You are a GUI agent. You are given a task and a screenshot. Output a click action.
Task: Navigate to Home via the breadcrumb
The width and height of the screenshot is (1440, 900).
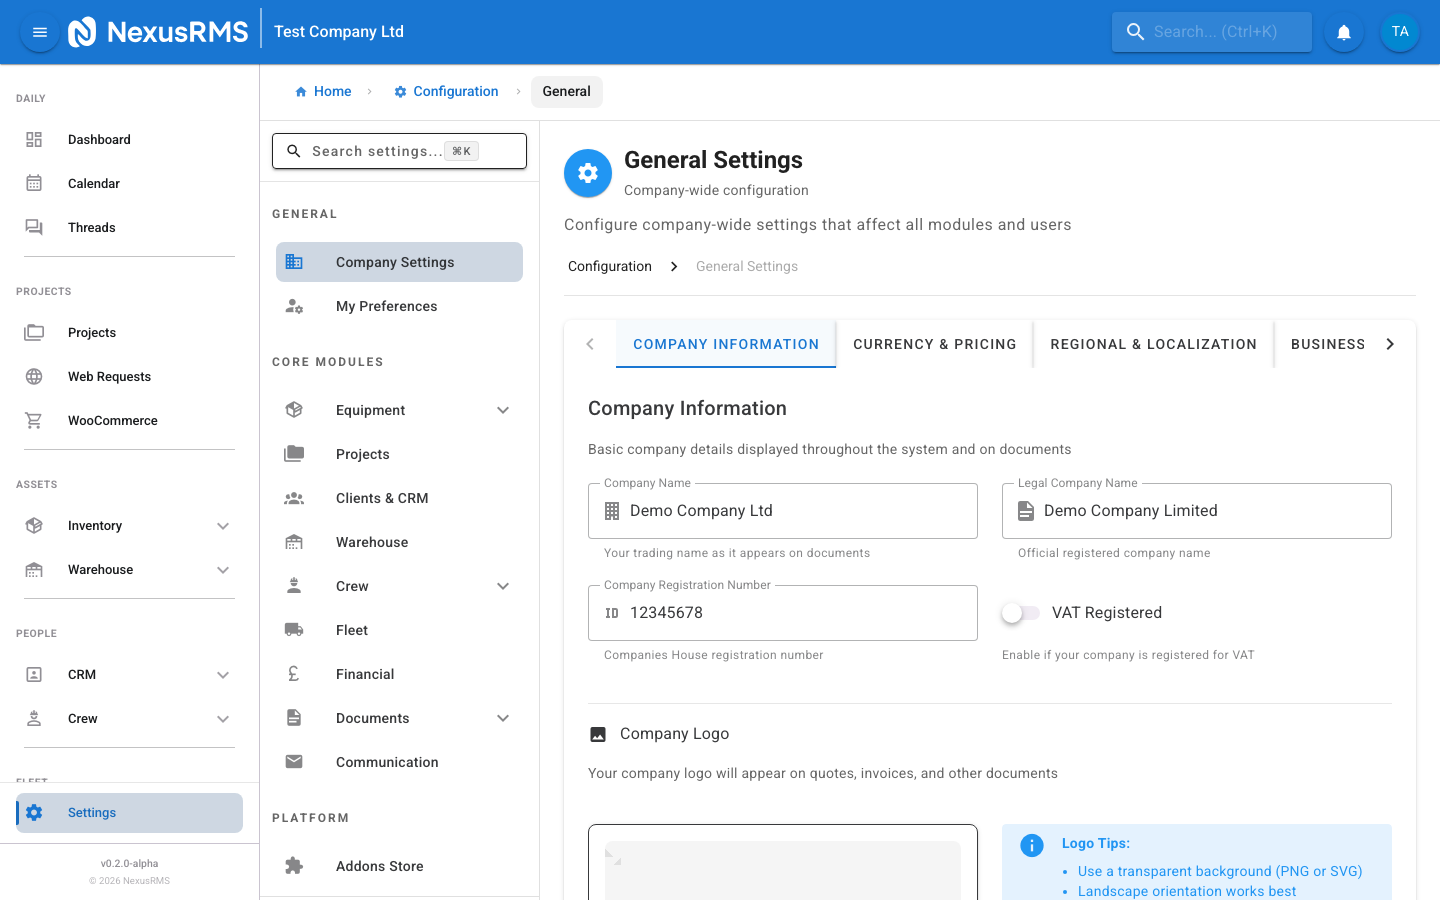(323, 91)
